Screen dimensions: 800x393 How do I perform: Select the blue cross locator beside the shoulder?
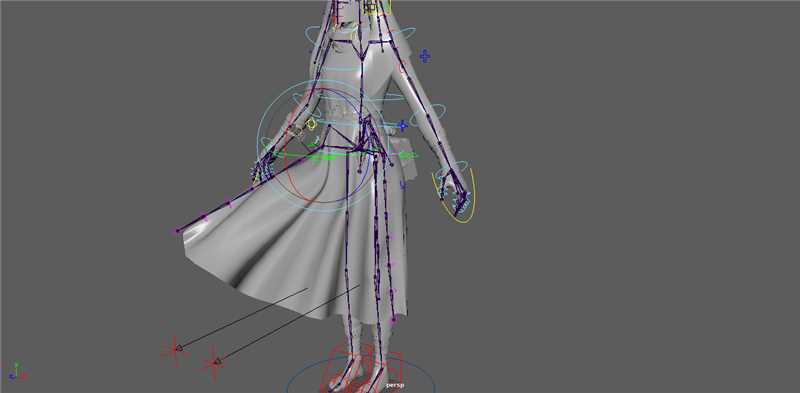coord(424,56)
